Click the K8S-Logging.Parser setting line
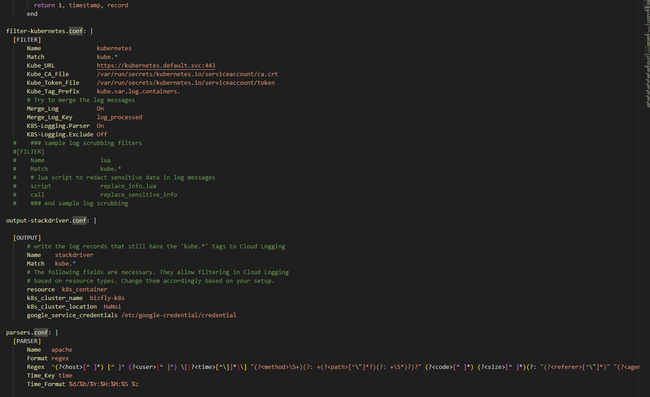The height and width of the screenshot is (397, 650). [65, 126]
